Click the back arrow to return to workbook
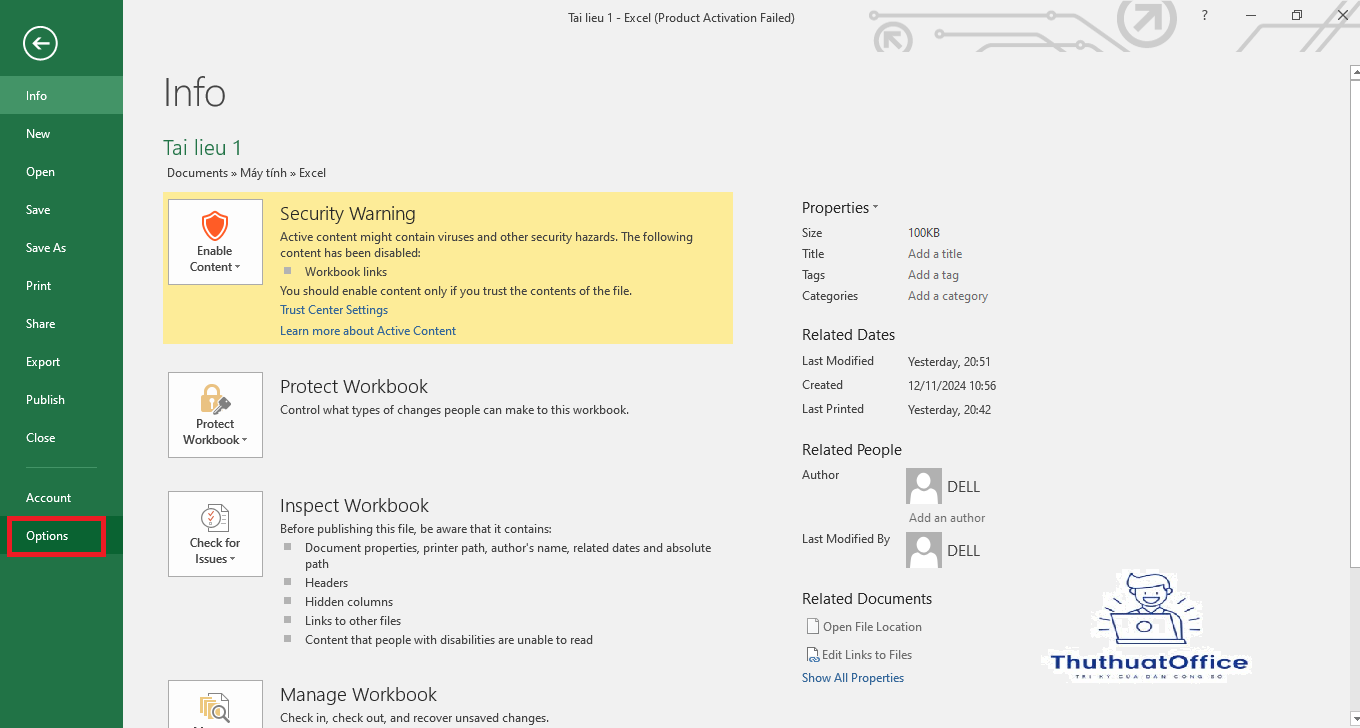 [x=41, y=42]
